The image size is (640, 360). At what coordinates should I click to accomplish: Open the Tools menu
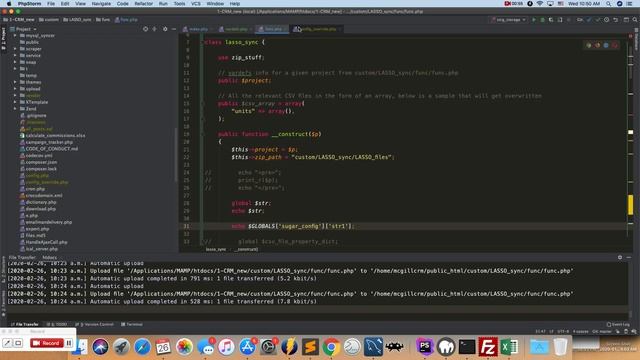pos(179,4)
